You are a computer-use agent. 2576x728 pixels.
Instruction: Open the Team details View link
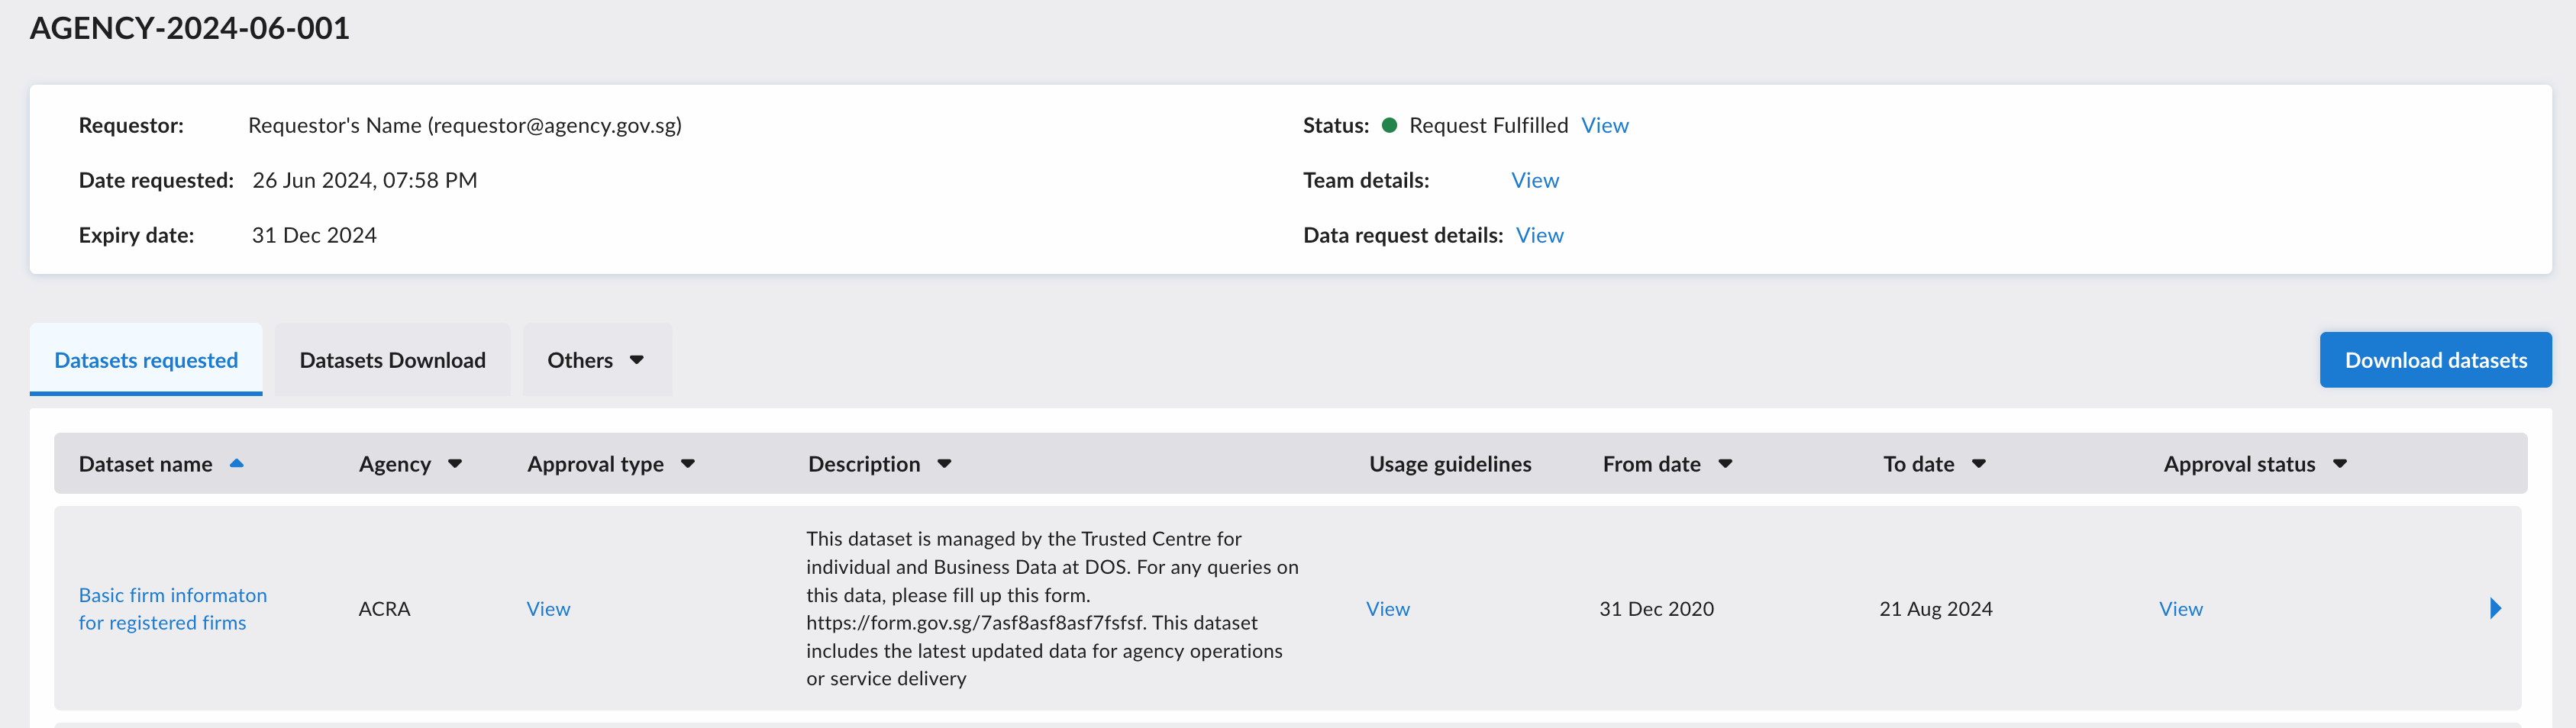pos(1535,180)
